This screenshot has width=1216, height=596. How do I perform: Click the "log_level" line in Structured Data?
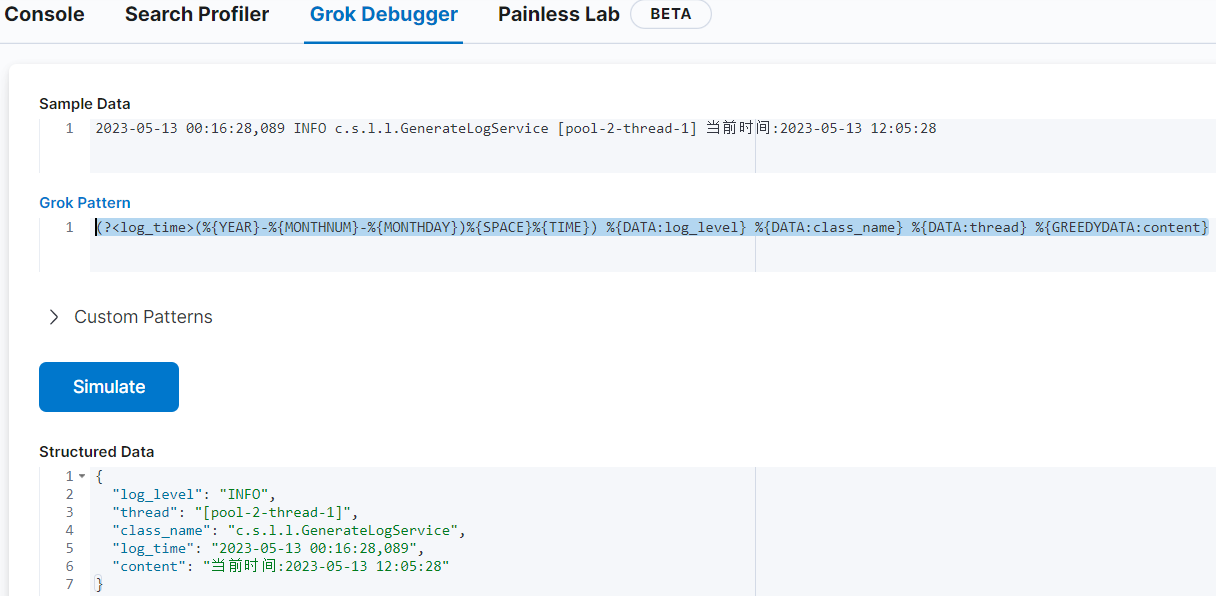193,494
